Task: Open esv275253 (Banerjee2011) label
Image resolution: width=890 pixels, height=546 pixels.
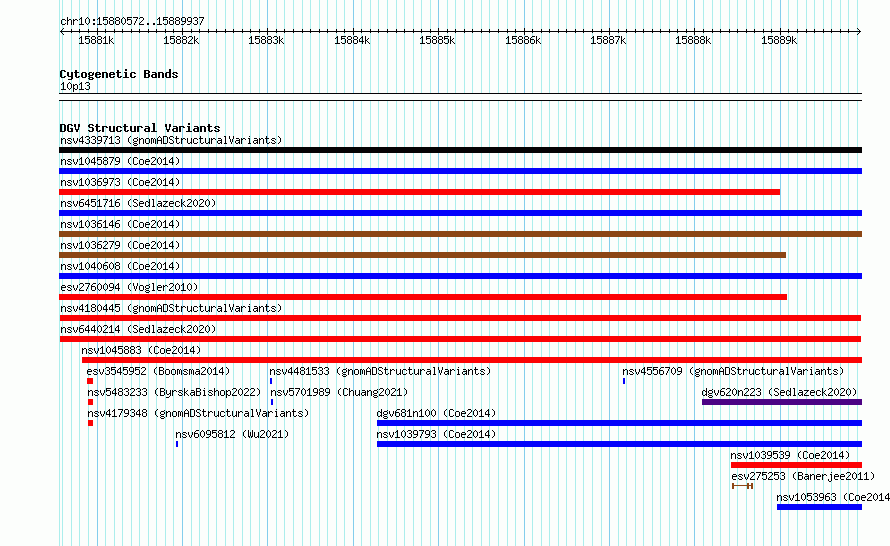Action: click(x=803, y=476)
